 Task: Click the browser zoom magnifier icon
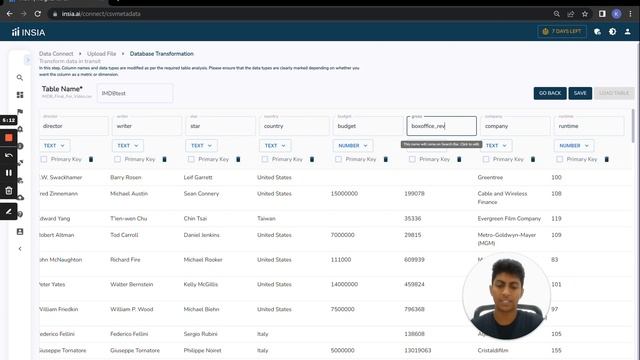pyautogui.click(x=556, y=14)
